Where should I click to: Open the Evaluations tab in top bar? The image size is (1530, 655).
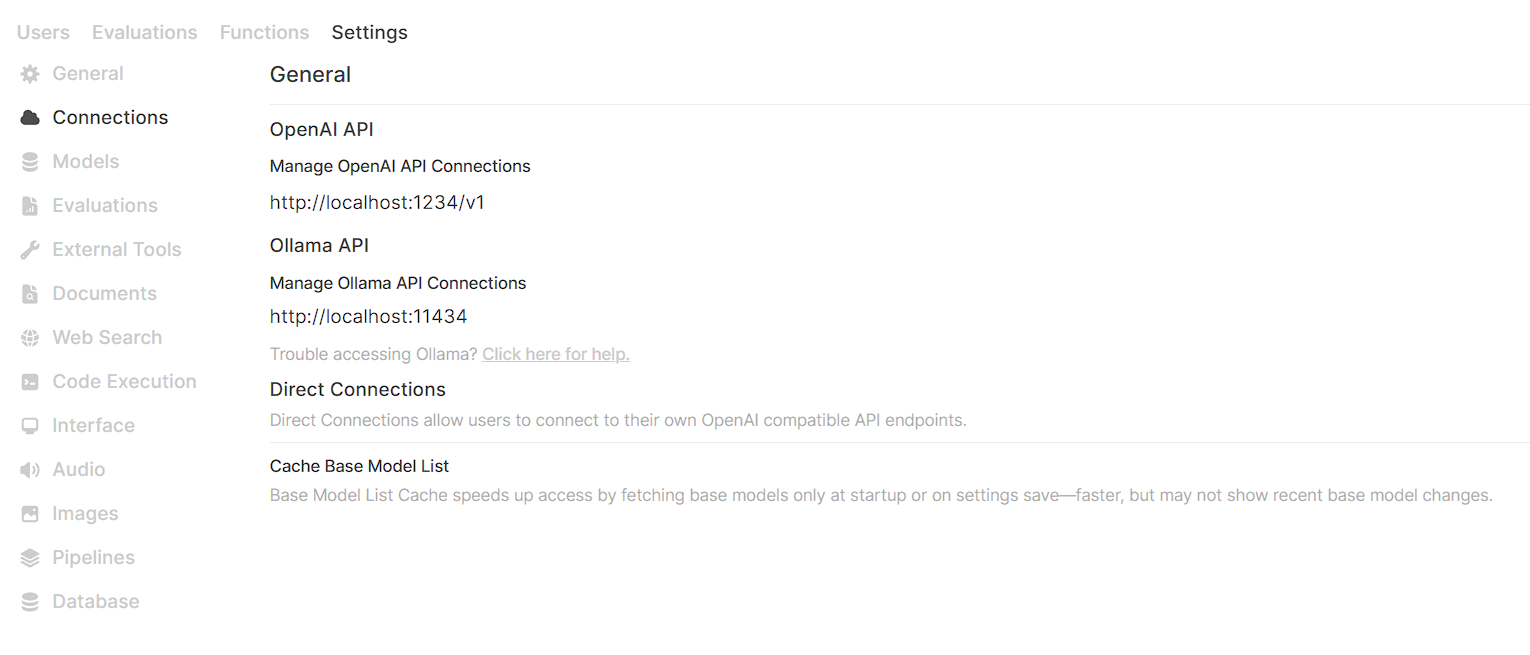pyautogui.click(x=145, y=33)
